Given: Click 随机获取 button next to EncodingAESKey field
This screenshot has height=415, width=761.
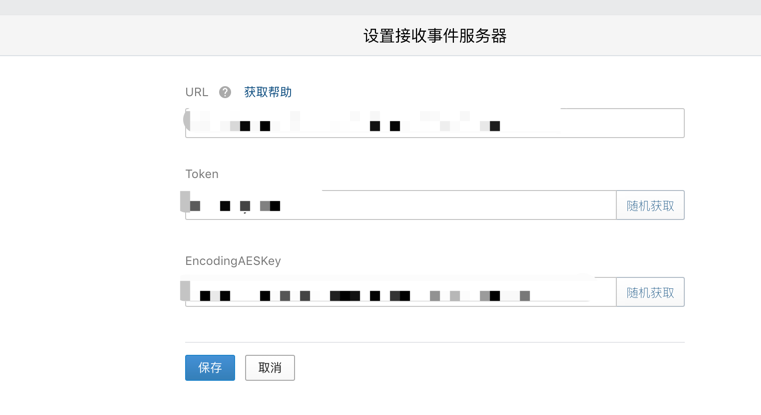Looking at the screenshot, I should coord(650,293).
